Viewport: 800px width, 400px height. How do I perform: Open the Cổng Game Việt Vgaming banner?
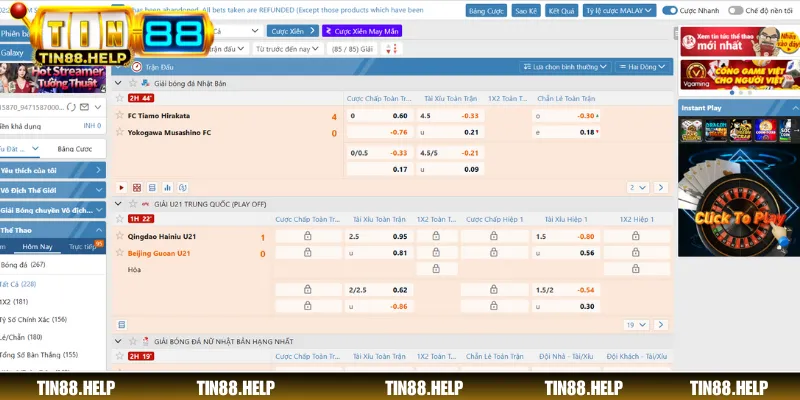740,74
